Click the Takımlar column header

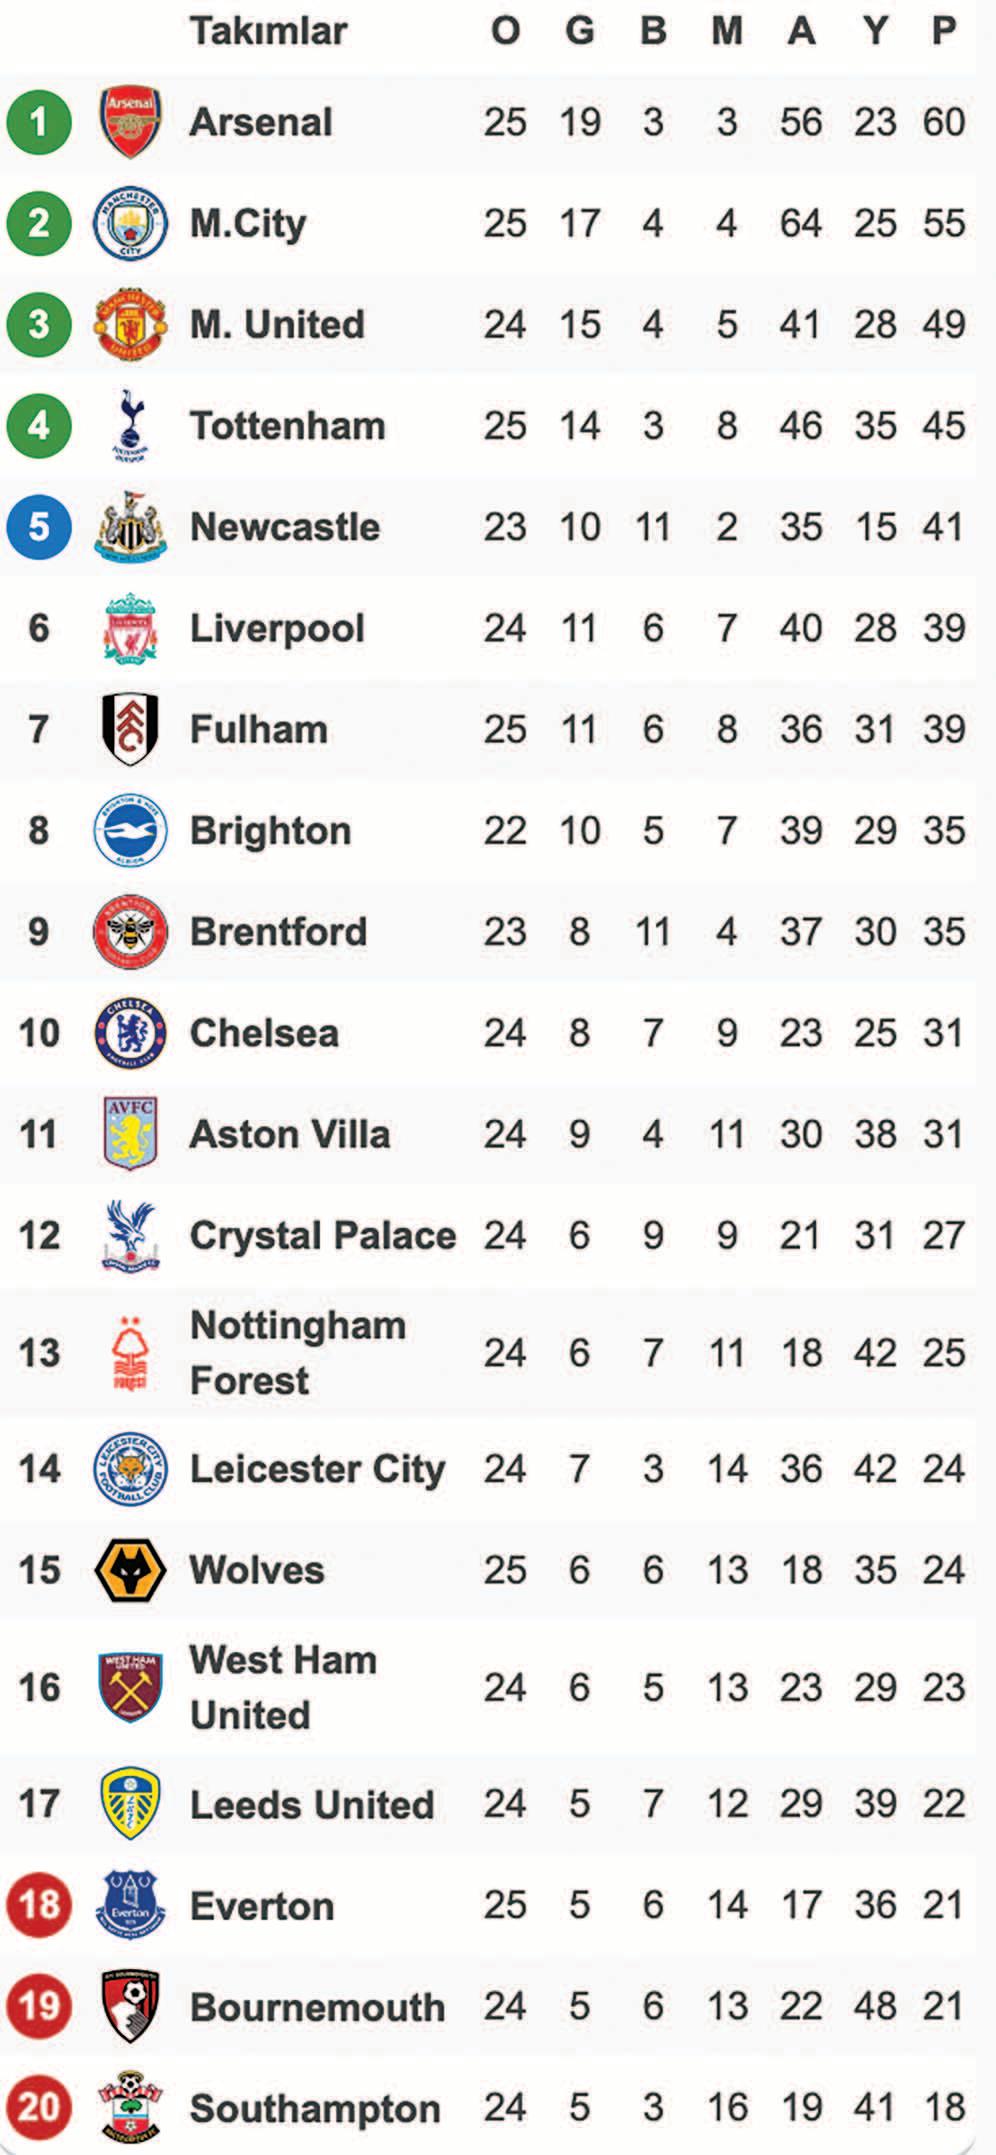tap(268, 31)
